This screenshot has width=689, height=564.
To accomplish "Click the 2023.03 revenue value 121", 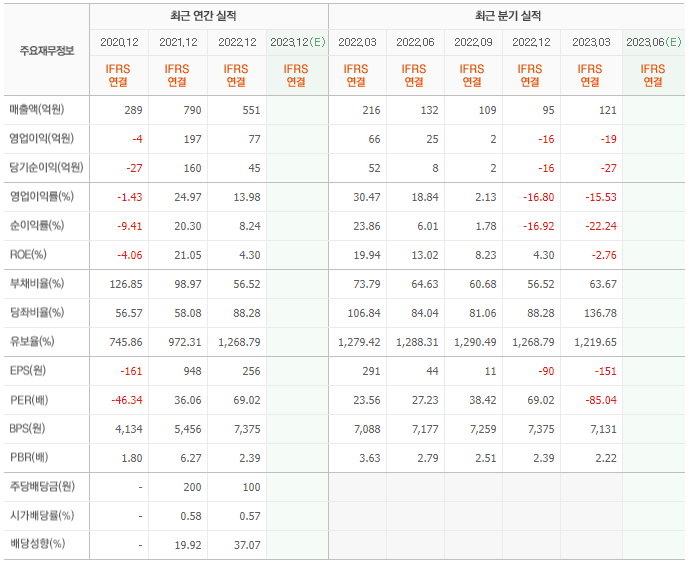I will 608,110.
